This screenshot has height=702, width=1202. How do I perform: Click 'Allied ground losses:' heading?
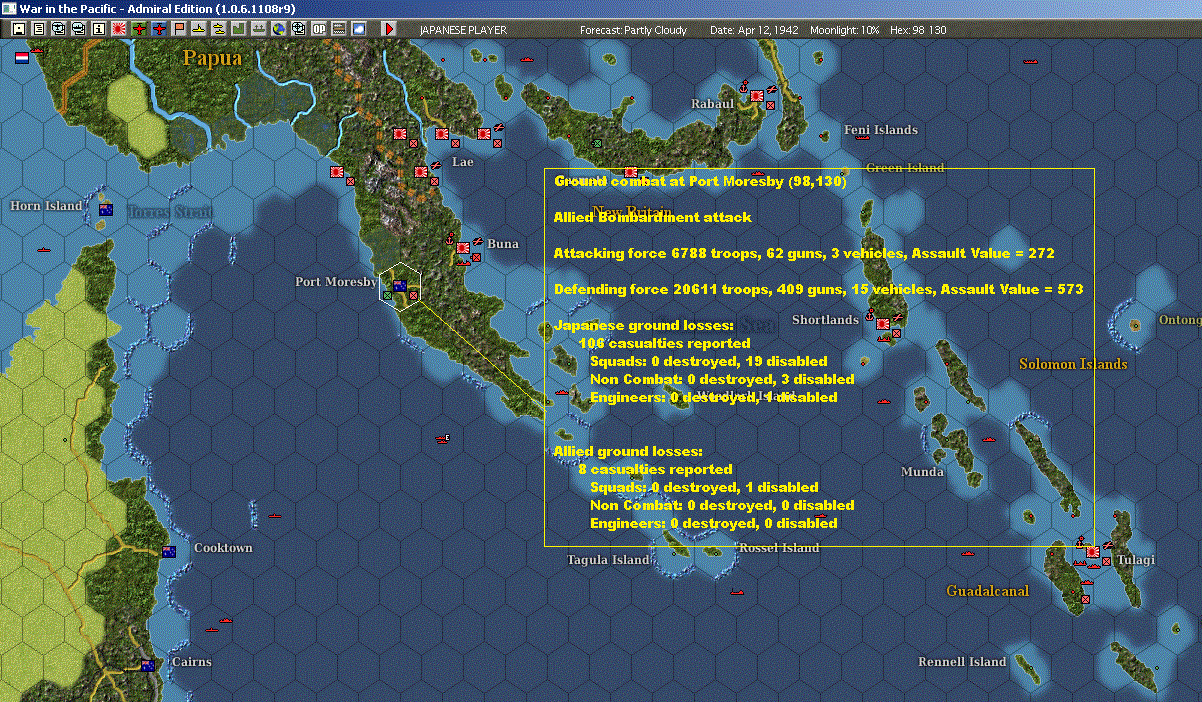click(629, 451)
